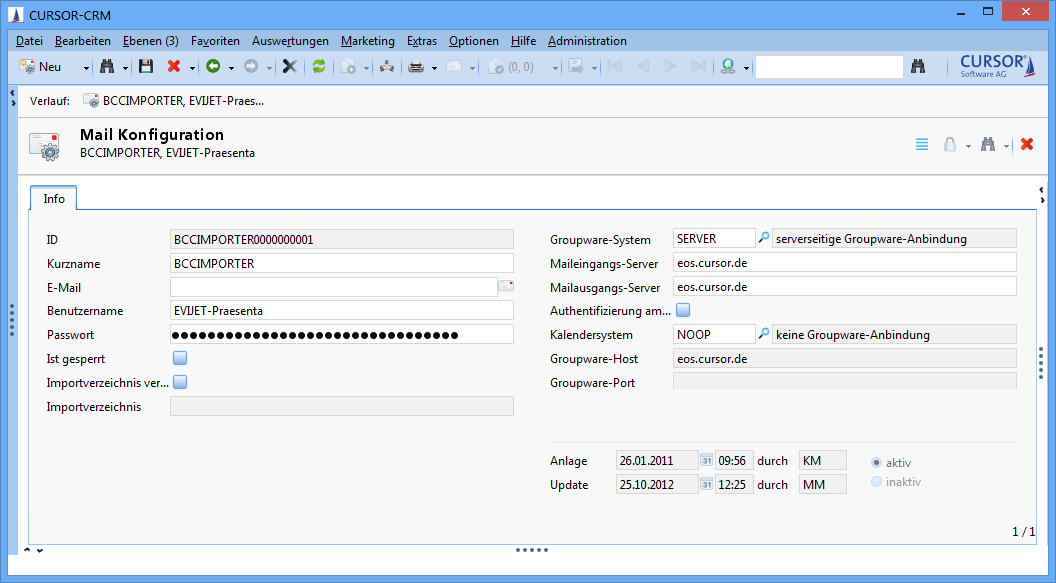Click the red X in Mail Konfiguration header

1026,145
